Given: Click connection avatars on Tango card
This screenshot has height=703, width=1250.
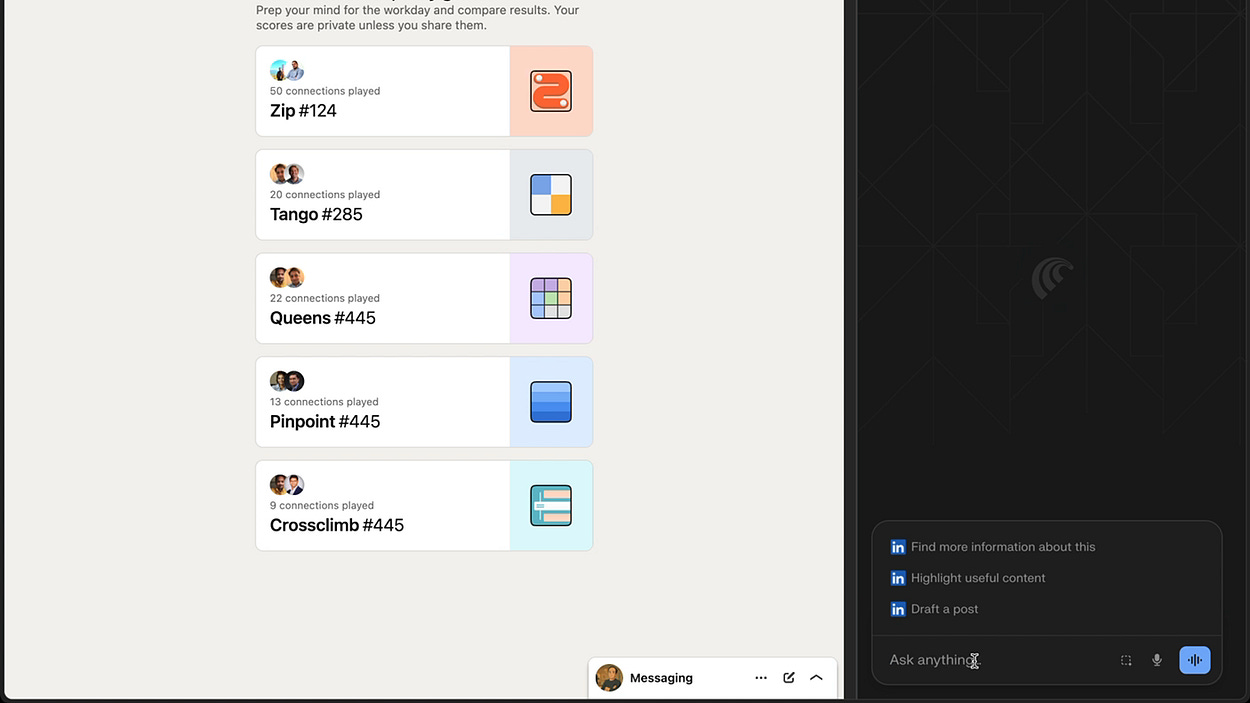Looking at the screenshot, I should 287,174.
